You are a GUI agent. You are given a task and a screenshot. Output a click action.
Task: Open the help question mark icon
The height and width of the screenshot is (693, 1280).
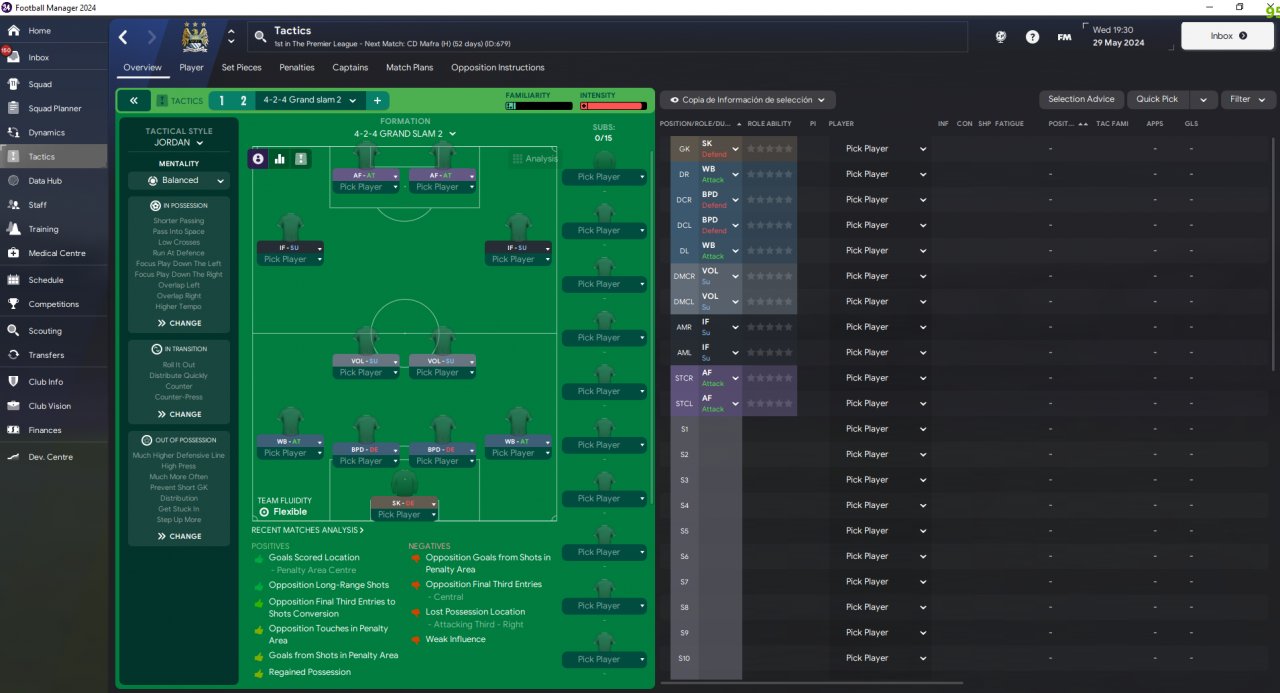click(1032, 37)
